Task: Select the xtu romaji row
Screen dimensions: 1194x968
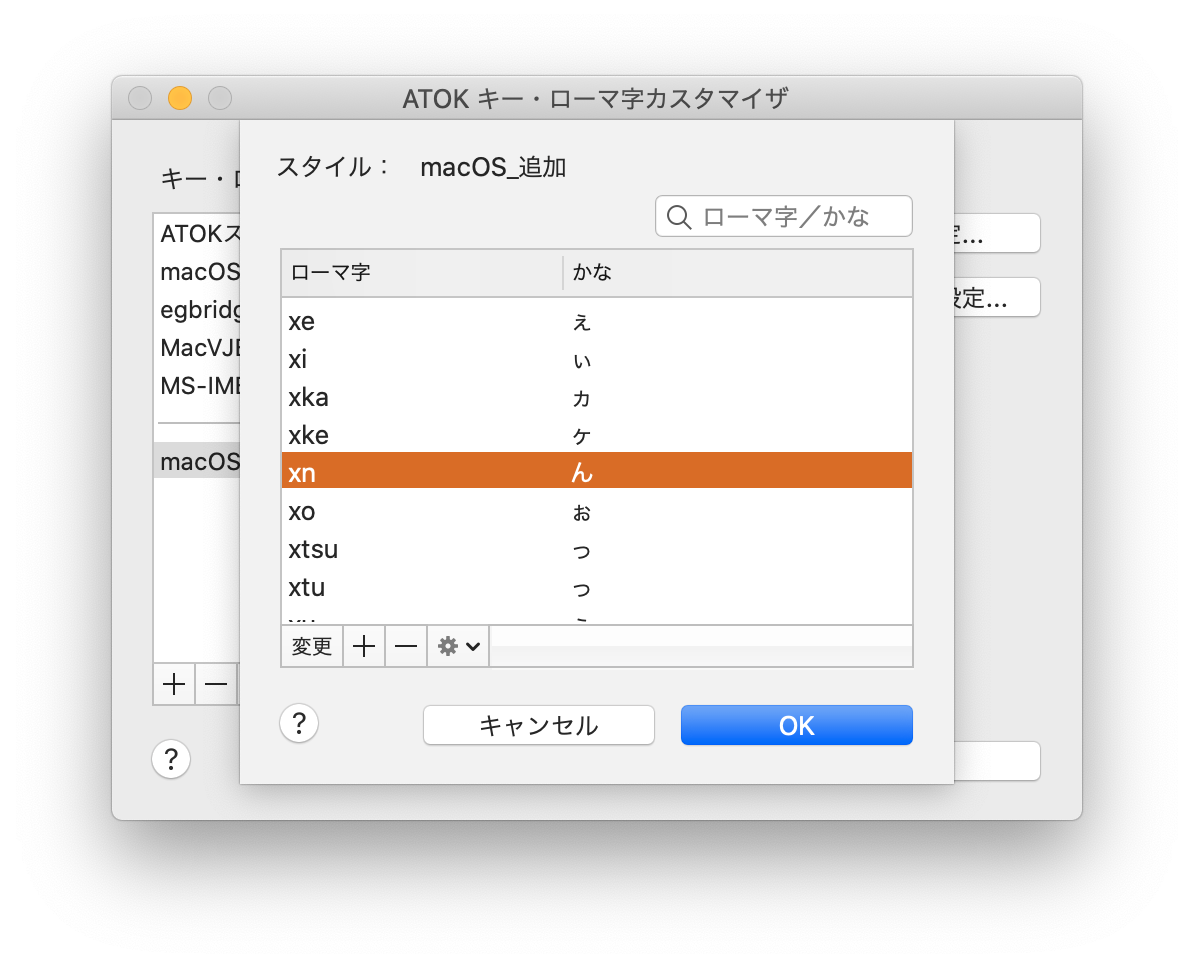Action: point(597,588)
